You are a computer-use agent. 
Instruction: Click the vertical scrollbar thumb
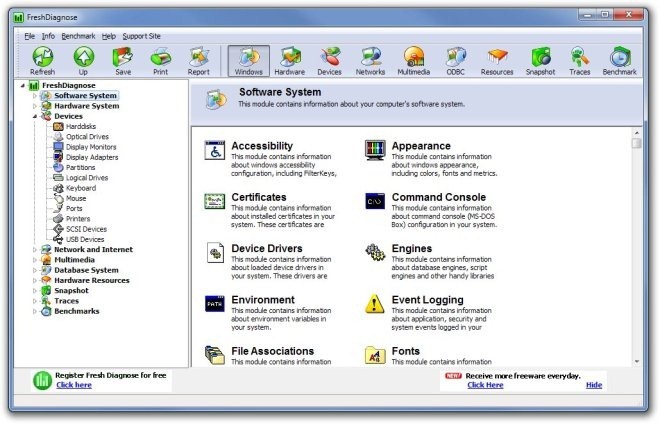tap(636, 144)
